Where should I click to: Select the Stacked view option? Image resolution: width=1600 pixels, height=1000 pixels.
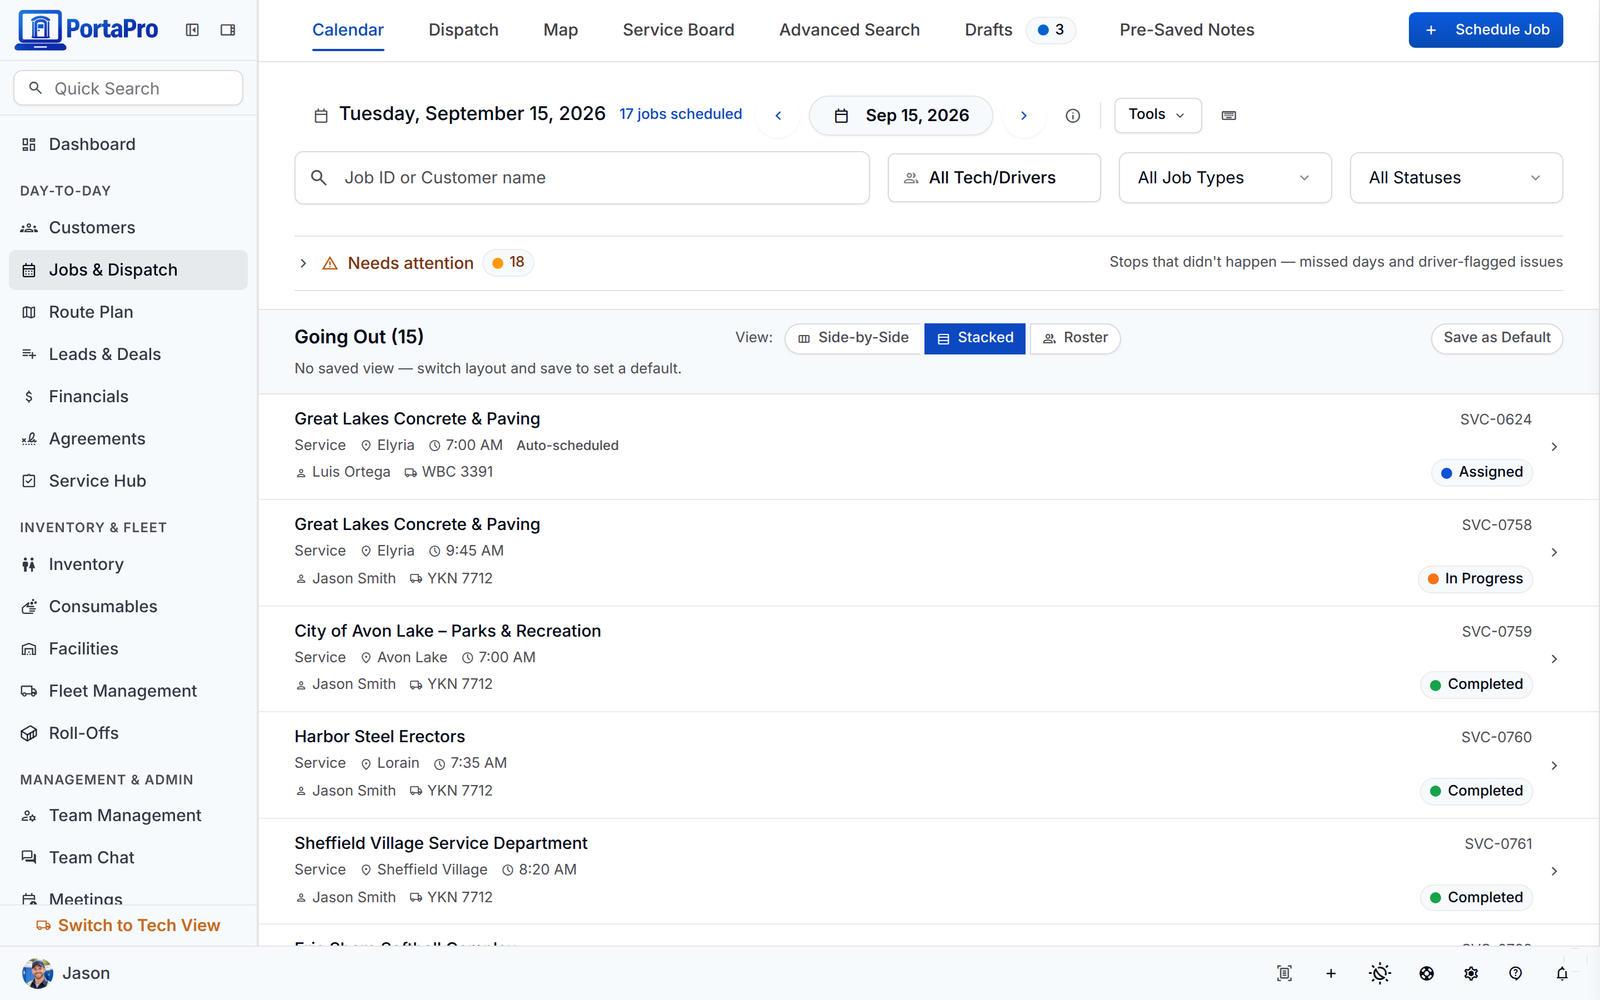(975, 338)
